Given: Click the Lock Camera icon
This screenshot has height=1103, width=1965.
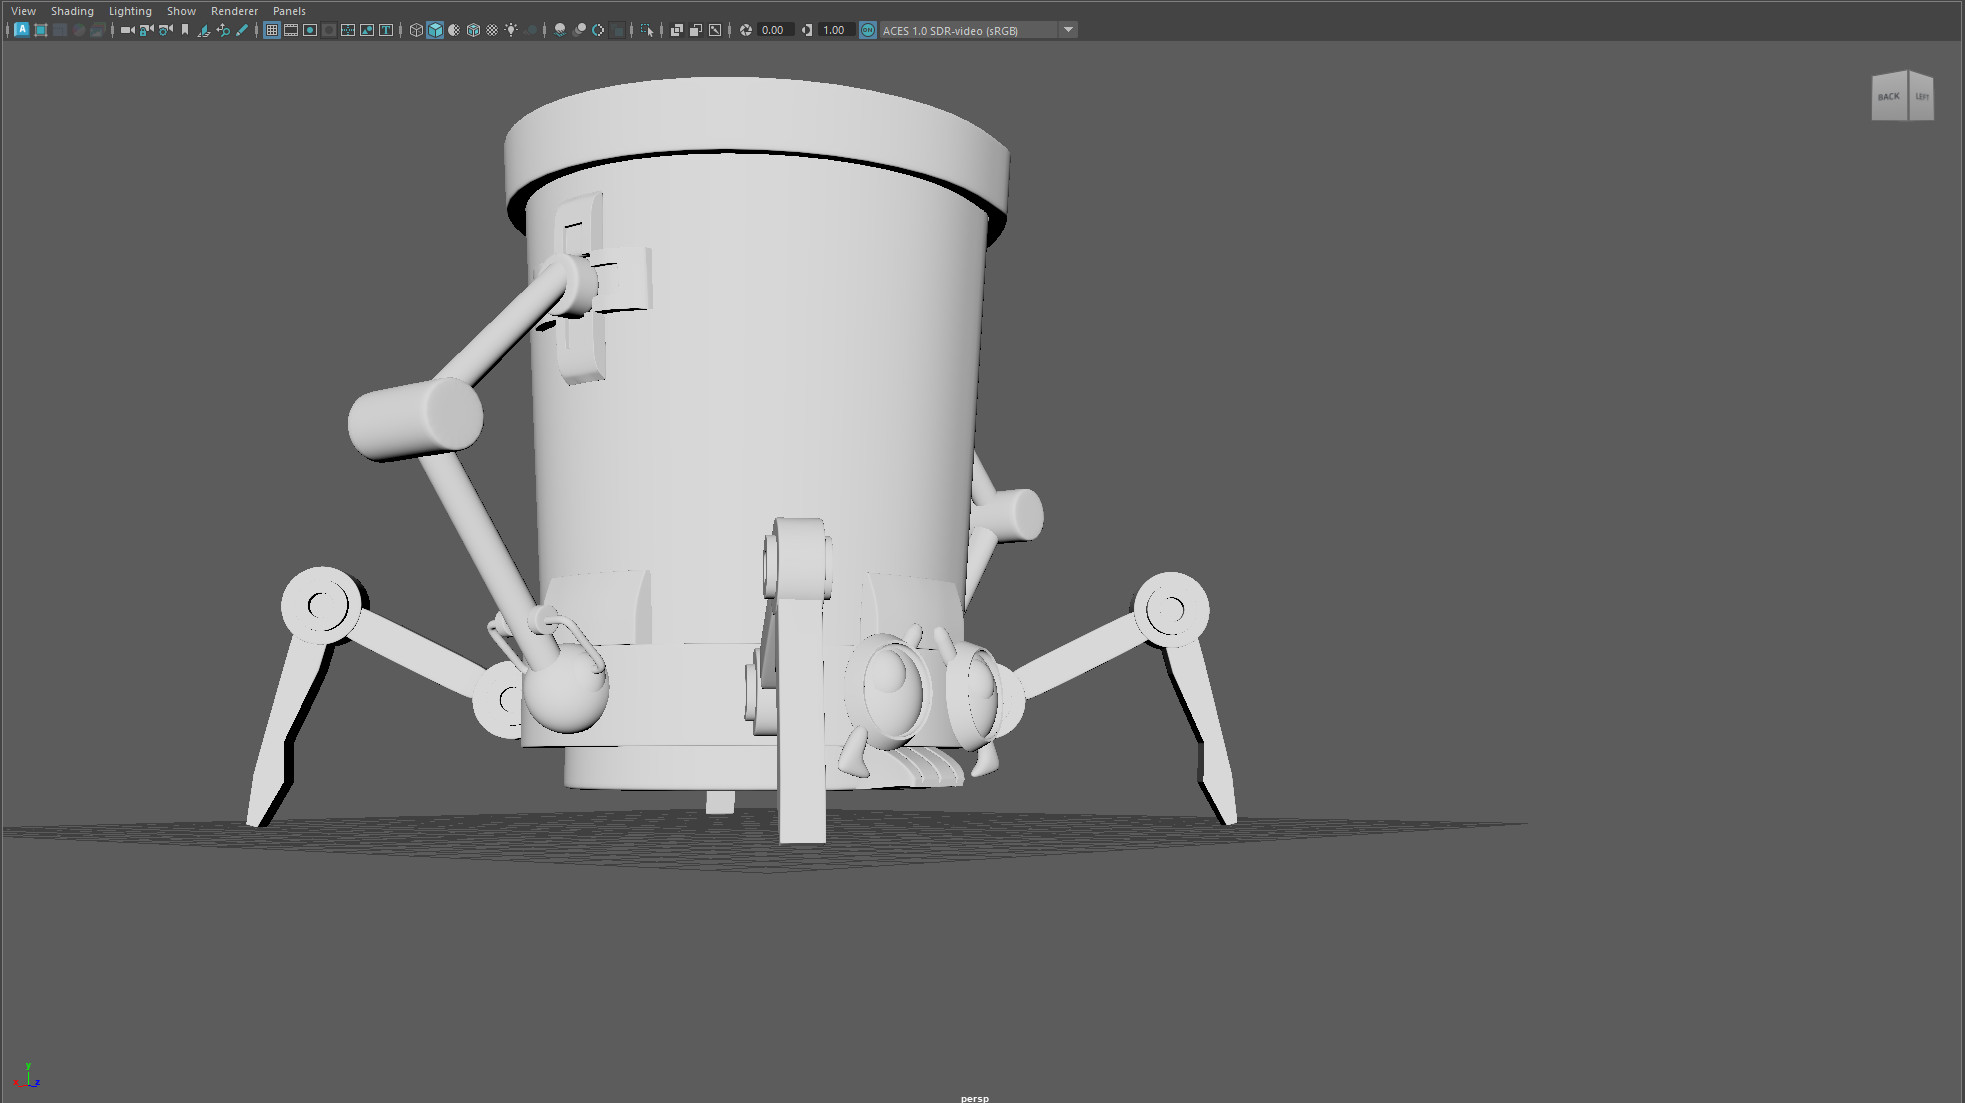Looking at the screenshot, I should click(x=146, y=30).
